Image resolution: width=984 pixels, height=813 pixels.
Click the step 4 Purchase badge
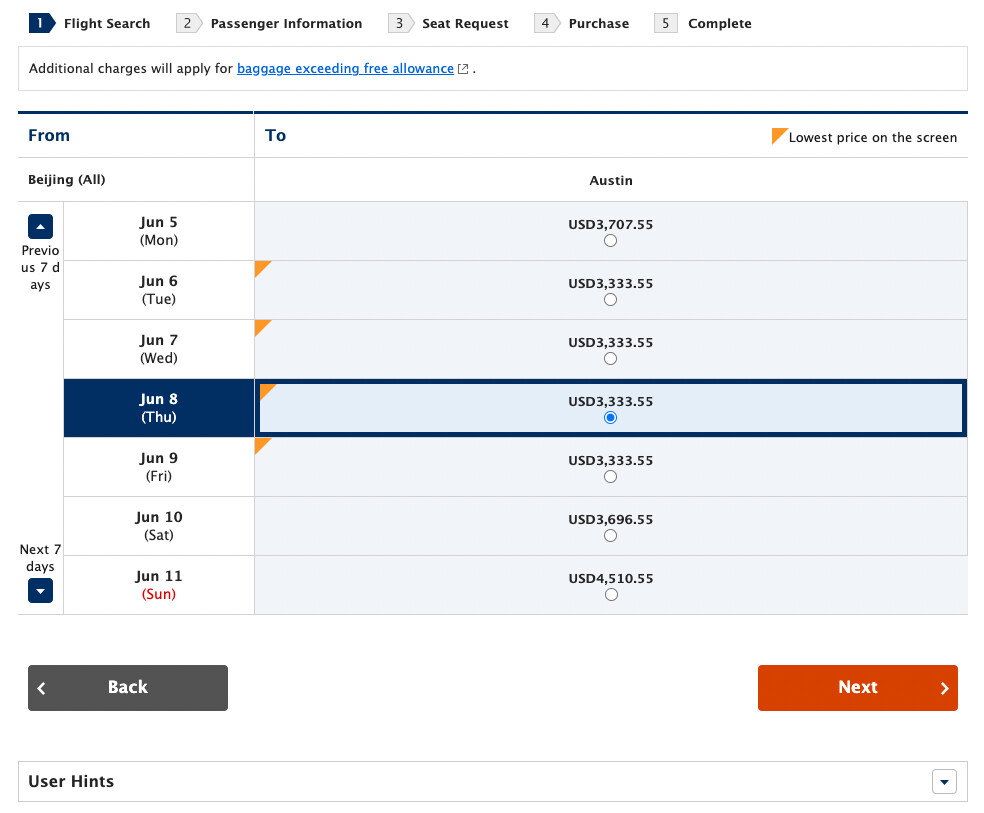pyautogui.click(x=547, y=23)
